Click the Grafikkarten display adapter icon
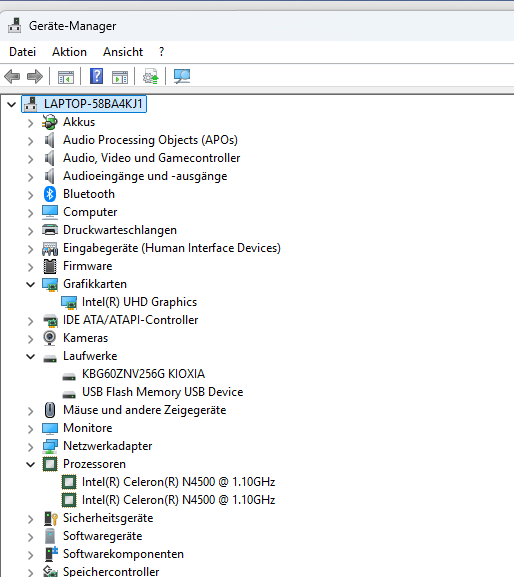Viewport: 514px width, 577px height. [50, 284]
